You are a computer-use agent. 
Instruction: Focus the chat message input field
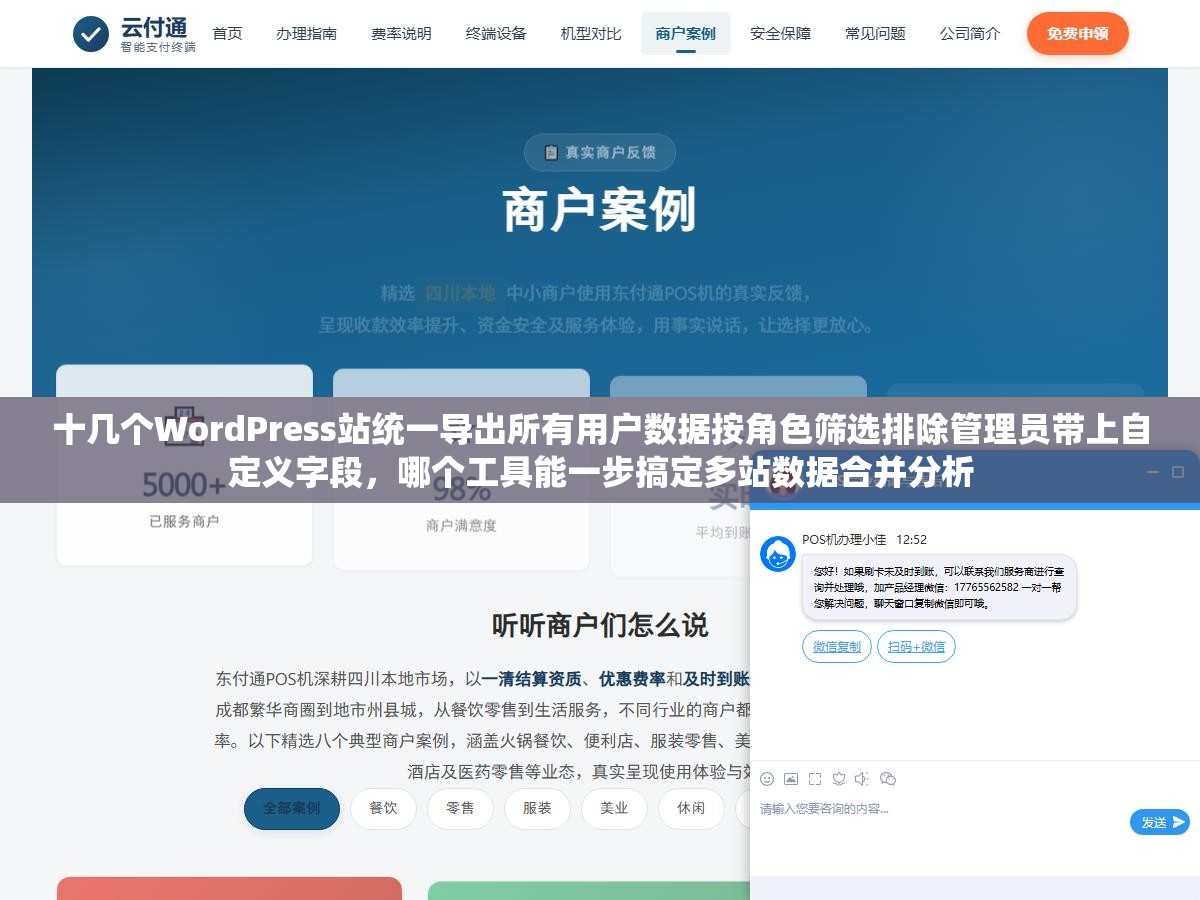click(x=940, y=820)
